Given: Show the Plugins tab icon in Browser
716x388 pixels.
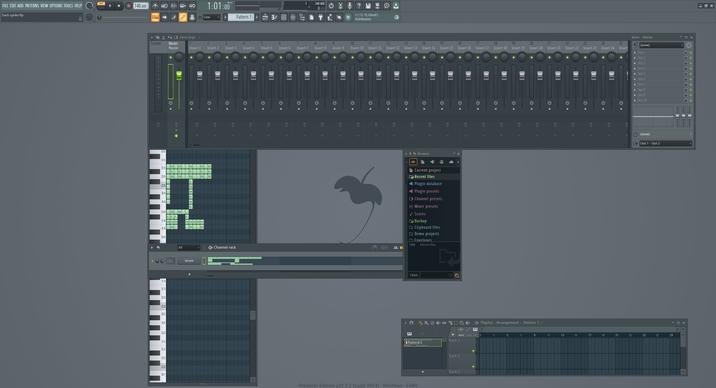Looking at the screenshot, I should (x=432, y=162).
